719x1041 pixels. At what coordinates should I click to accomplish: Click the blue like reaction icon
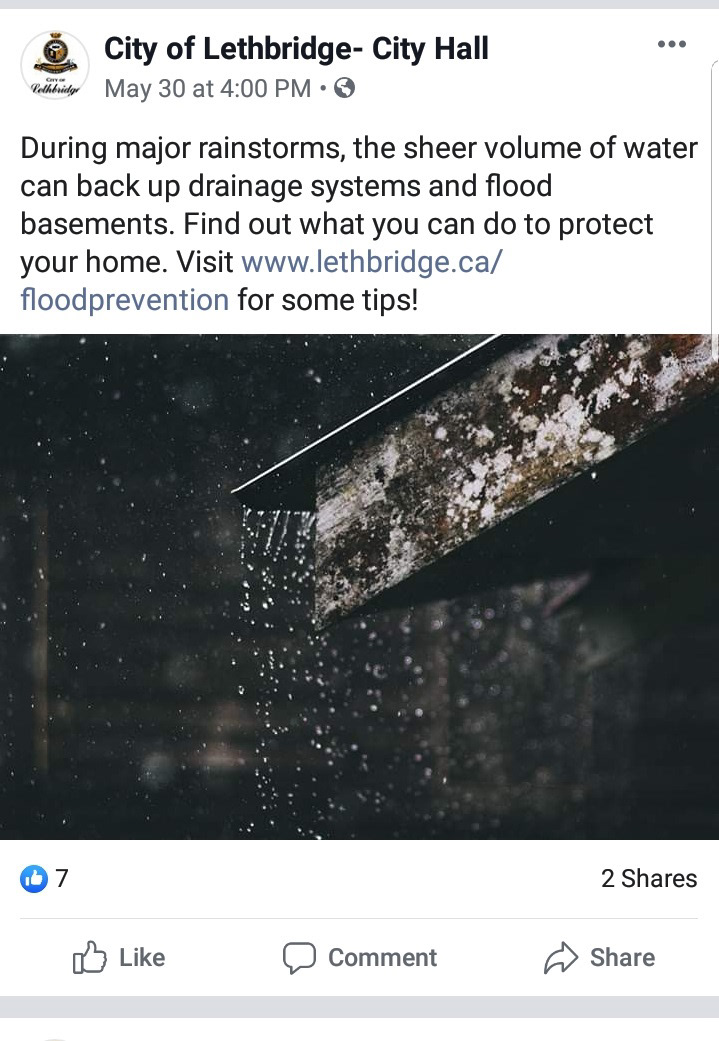pos(34,878)
